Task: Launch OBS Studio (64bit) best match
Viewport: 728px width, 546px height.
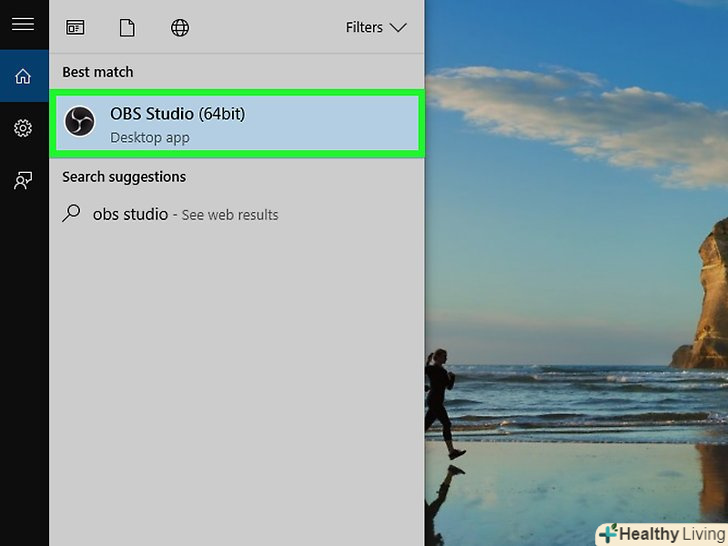Action: click(237, 124)
